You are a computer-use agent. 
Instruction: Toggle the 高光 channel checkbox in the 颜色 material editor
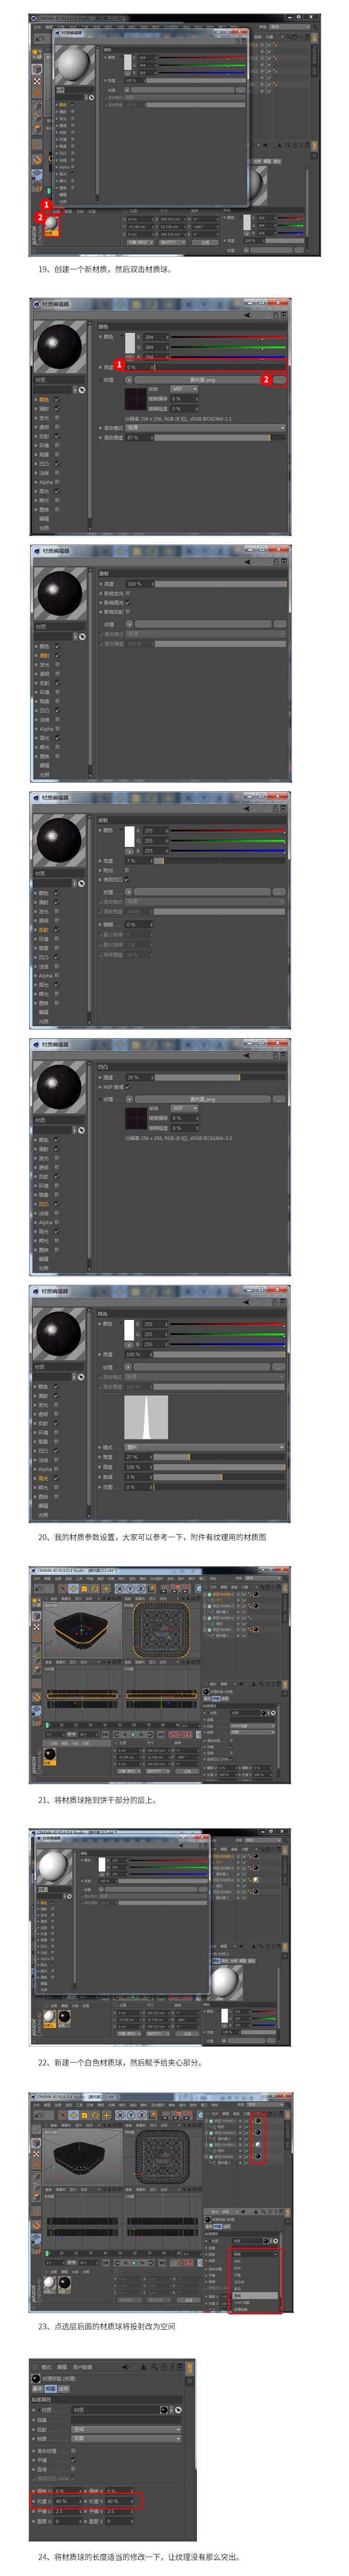pyautogui.click(x=57, y=491)
